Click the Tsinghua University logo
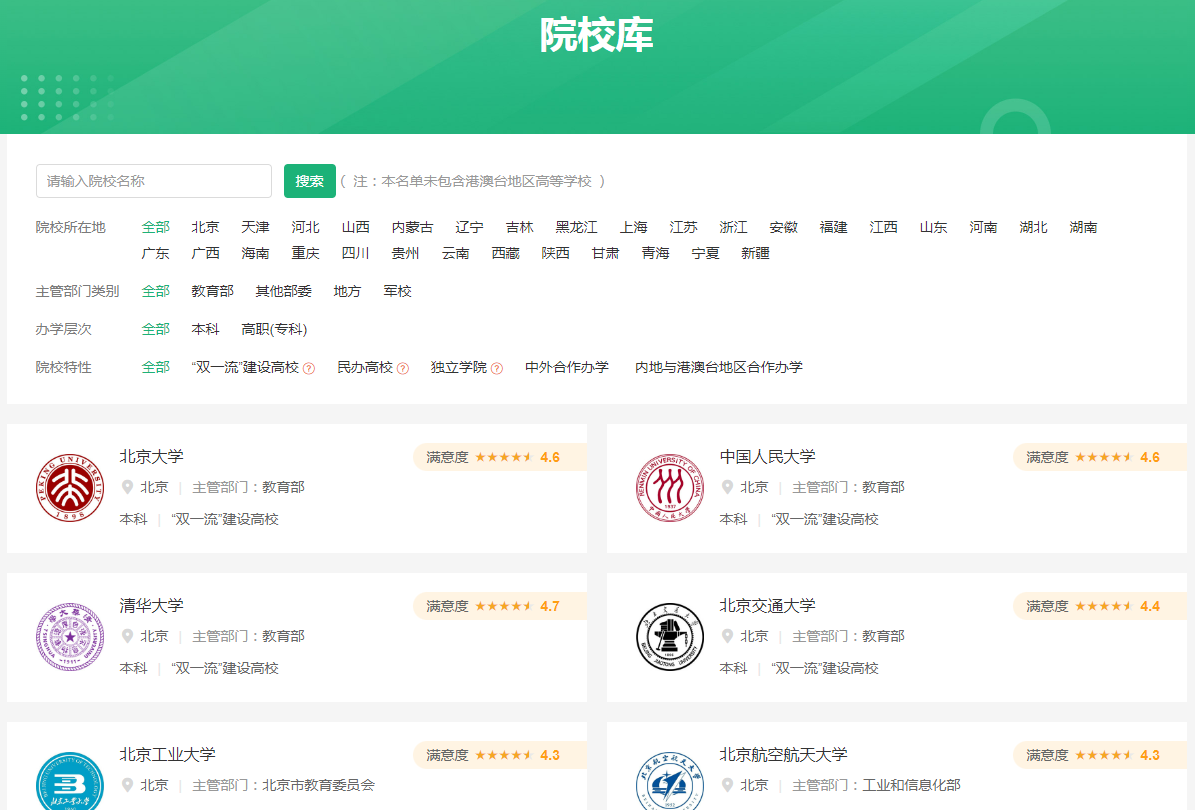This screenshot has height=810, width=1195. [70, 637]
